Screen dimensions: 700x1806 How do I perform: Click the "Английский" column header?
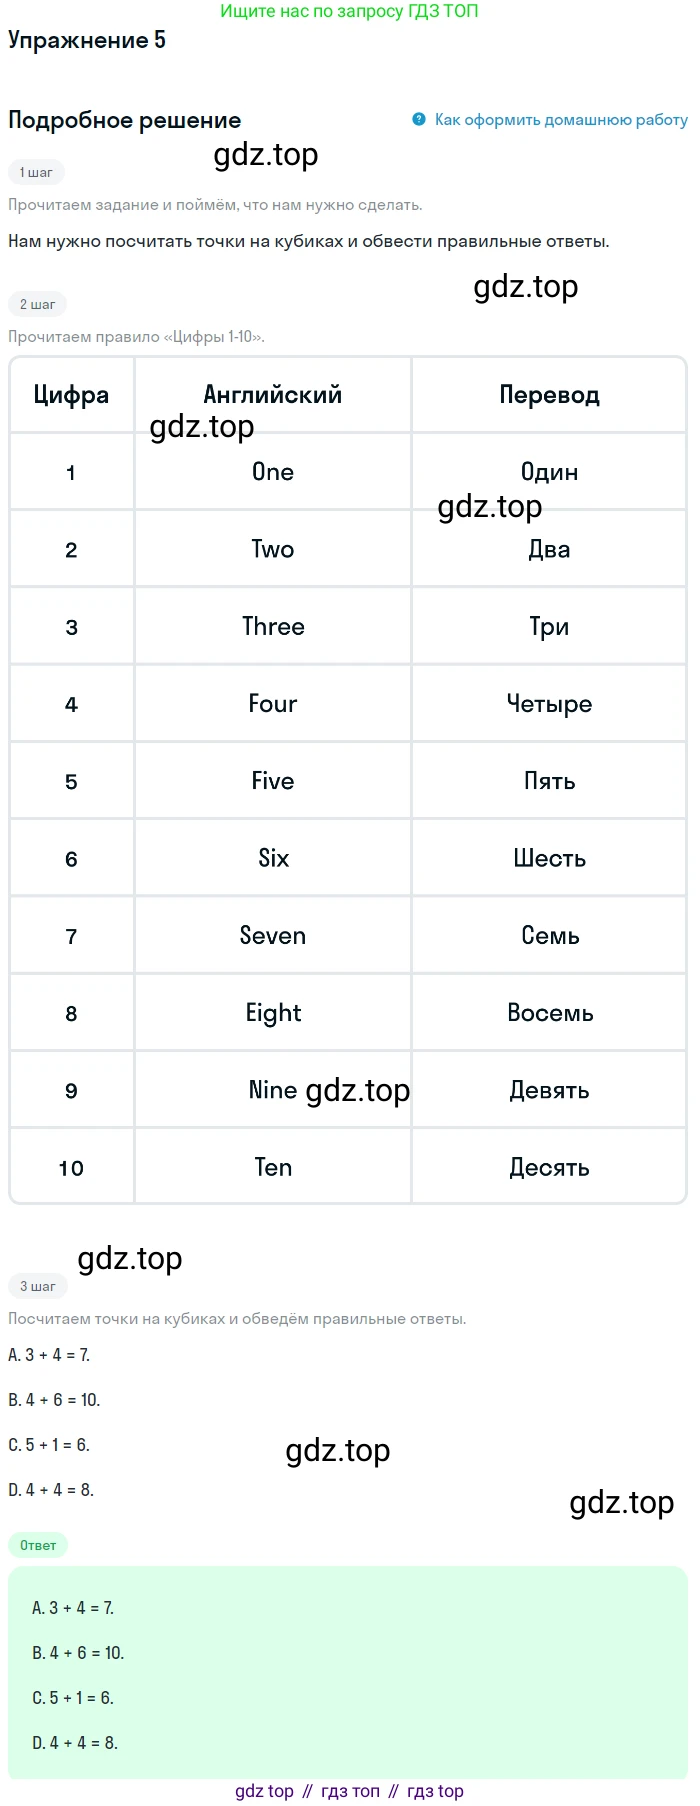point(273,395)
